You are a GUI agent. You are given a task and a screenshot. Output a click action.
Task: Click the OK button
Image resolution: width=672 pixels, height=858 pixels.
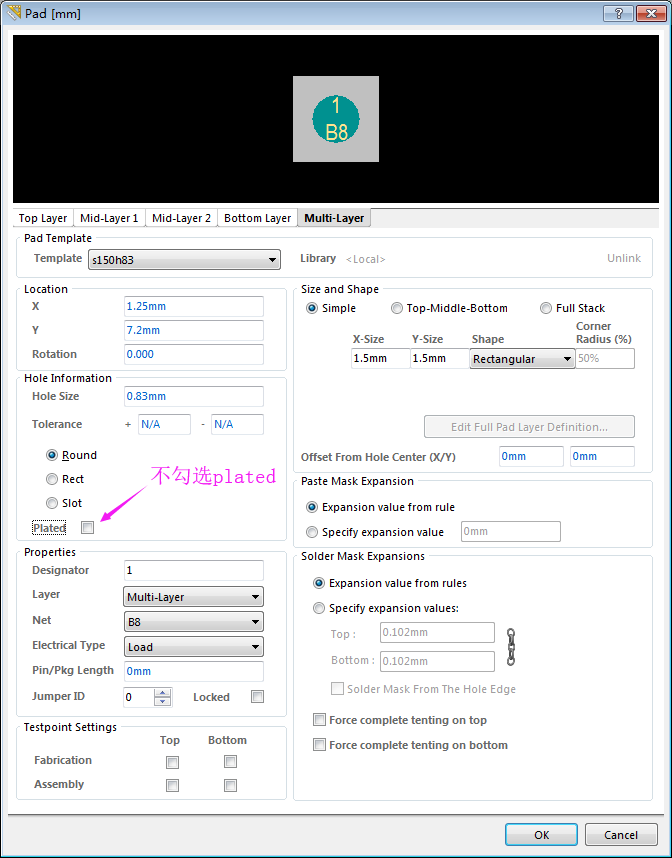pos(541,834)
